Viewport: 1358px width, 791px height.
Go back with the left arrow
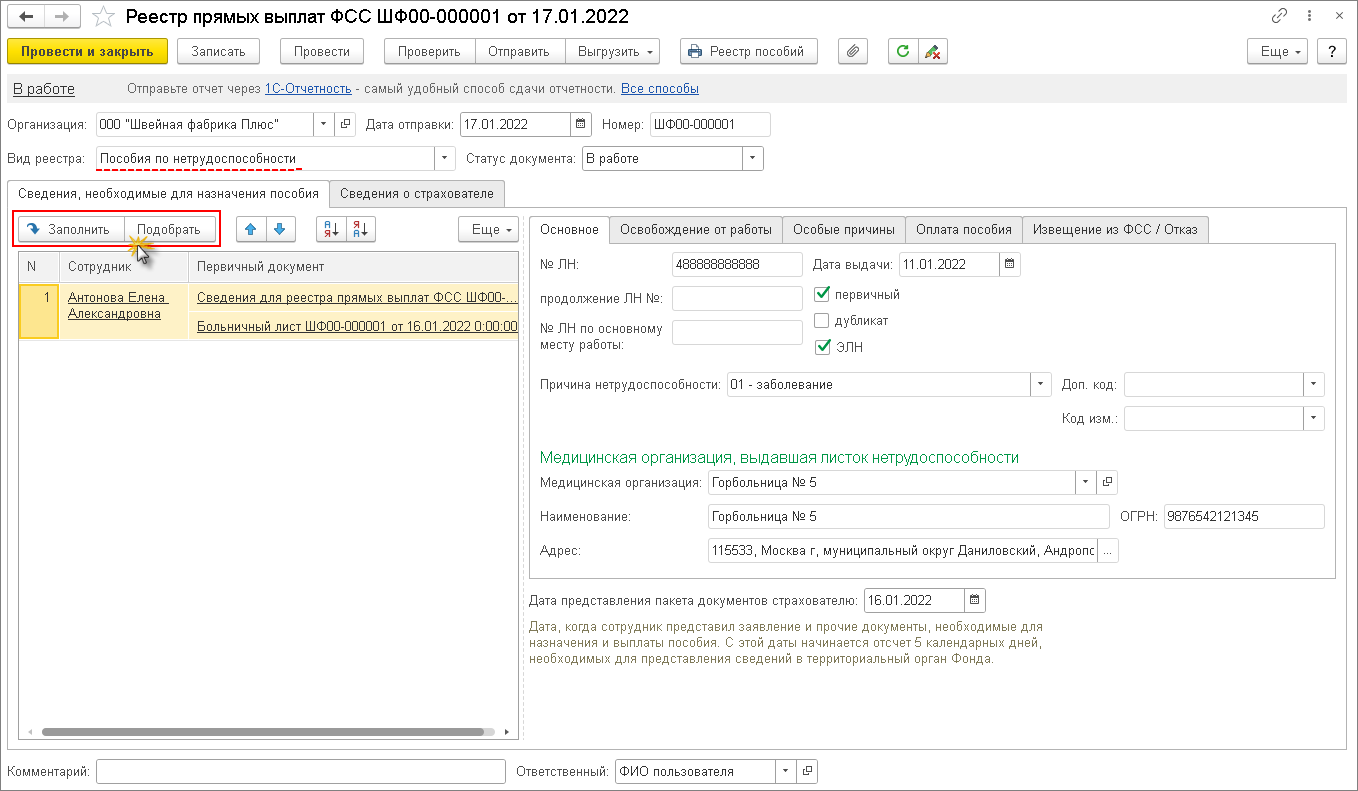(x=26, y=16)
